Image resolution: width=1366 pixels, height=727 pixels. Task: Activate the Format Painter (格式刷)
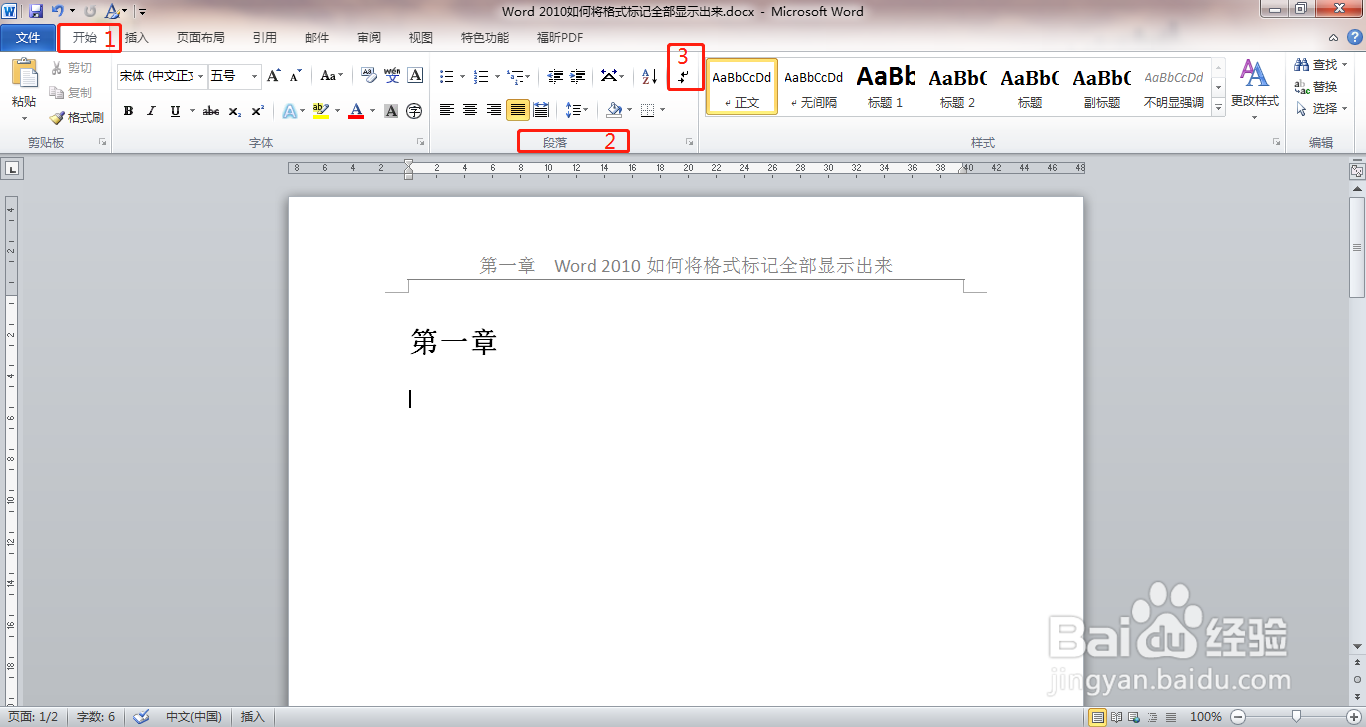point(77,117)
